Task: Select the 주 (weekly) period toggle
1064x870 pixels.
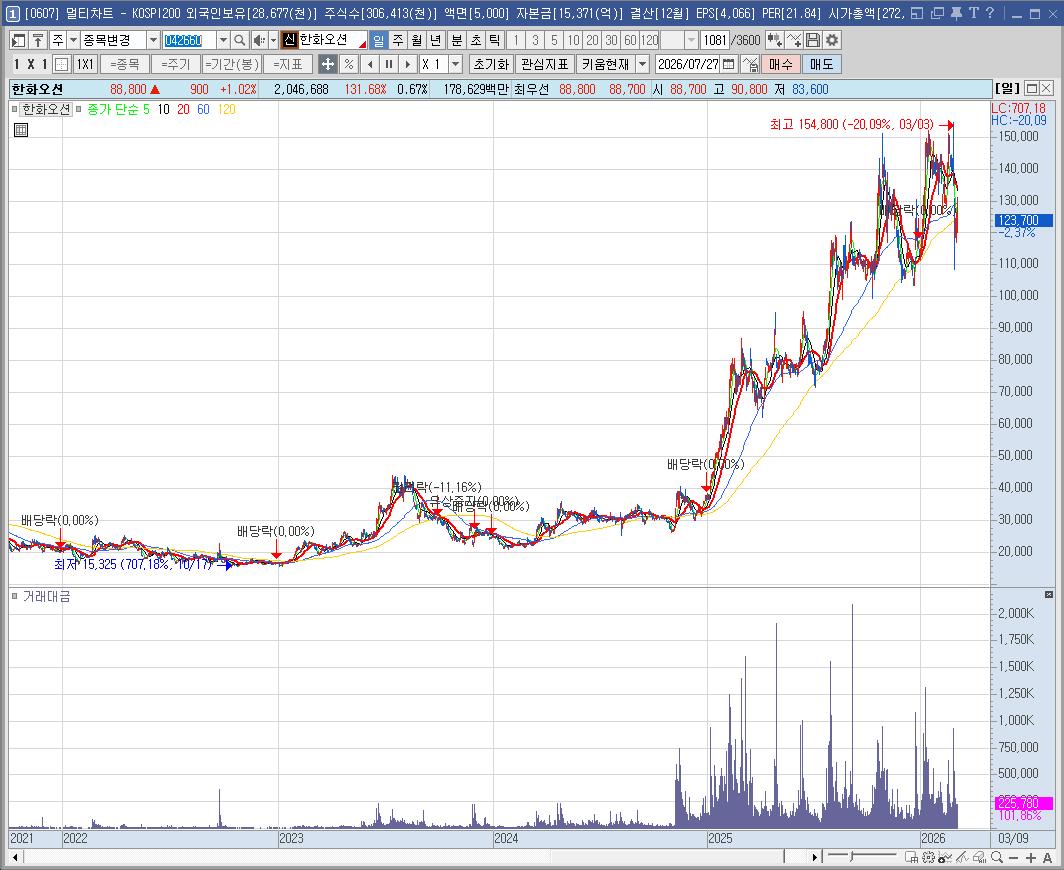Action: tap(398, 41)
